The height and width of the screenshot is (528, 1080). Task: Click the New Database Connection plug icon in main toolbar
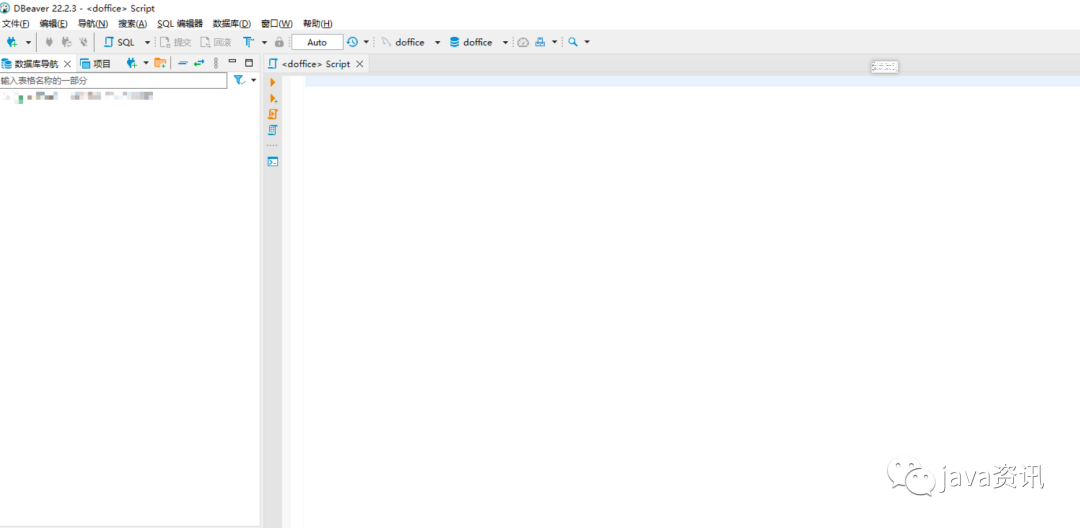click(x=12, y=42)
